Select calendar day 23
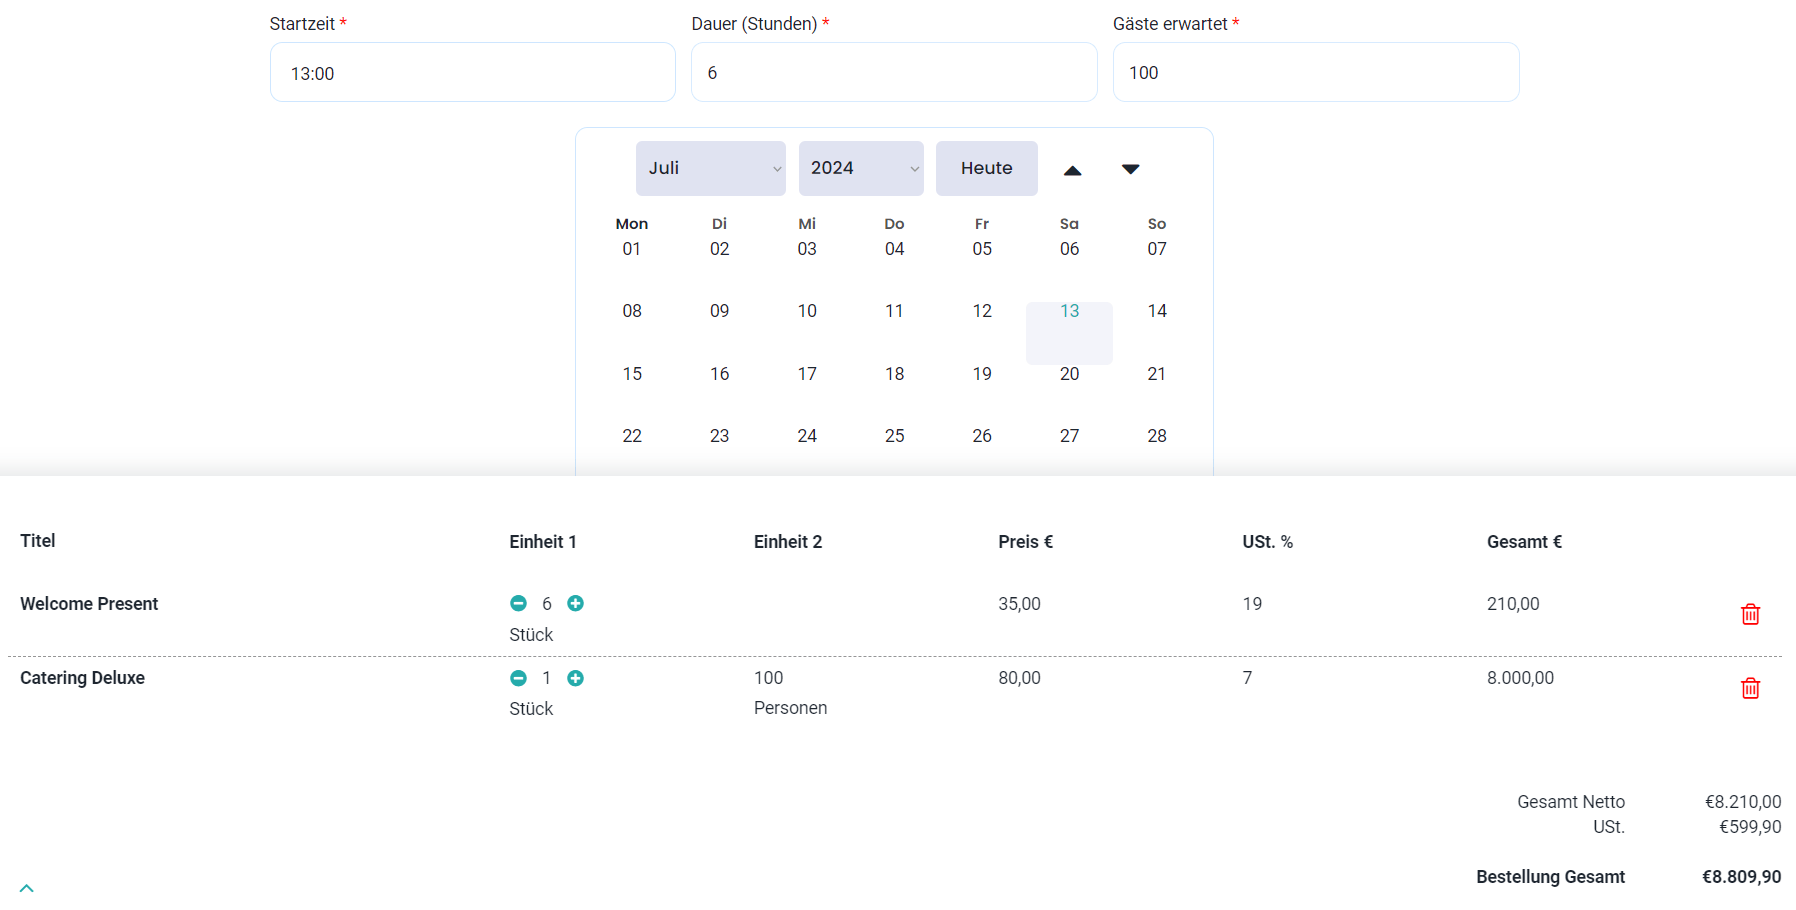The image size is (1796, 910). tap(720, 436)
